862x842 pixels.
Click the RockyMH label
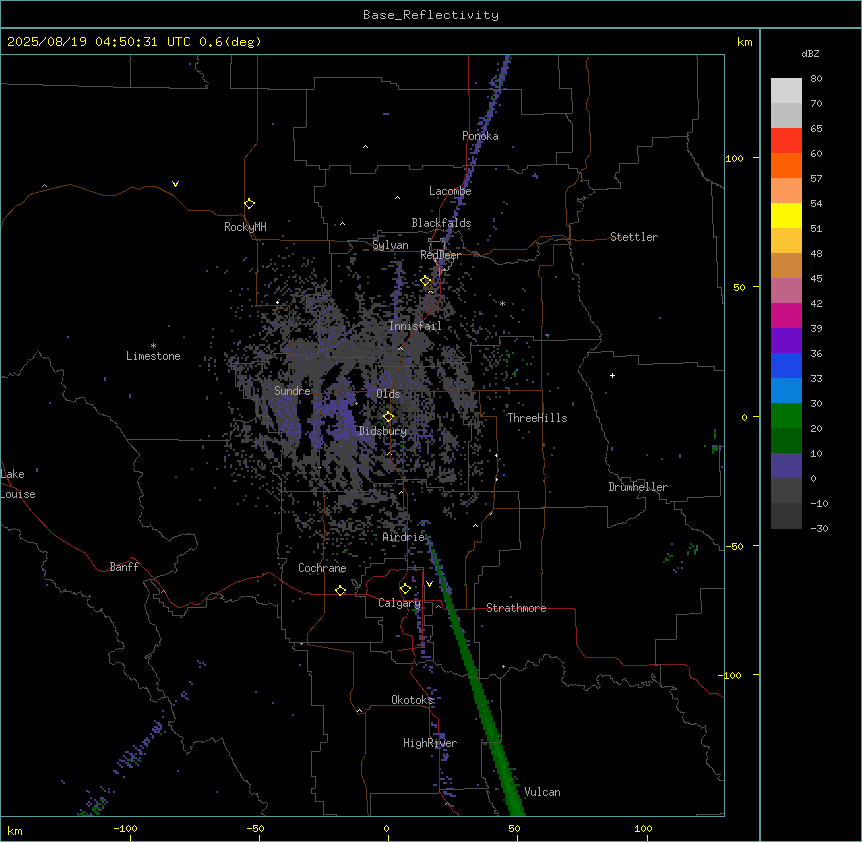[x=245, y=227]
